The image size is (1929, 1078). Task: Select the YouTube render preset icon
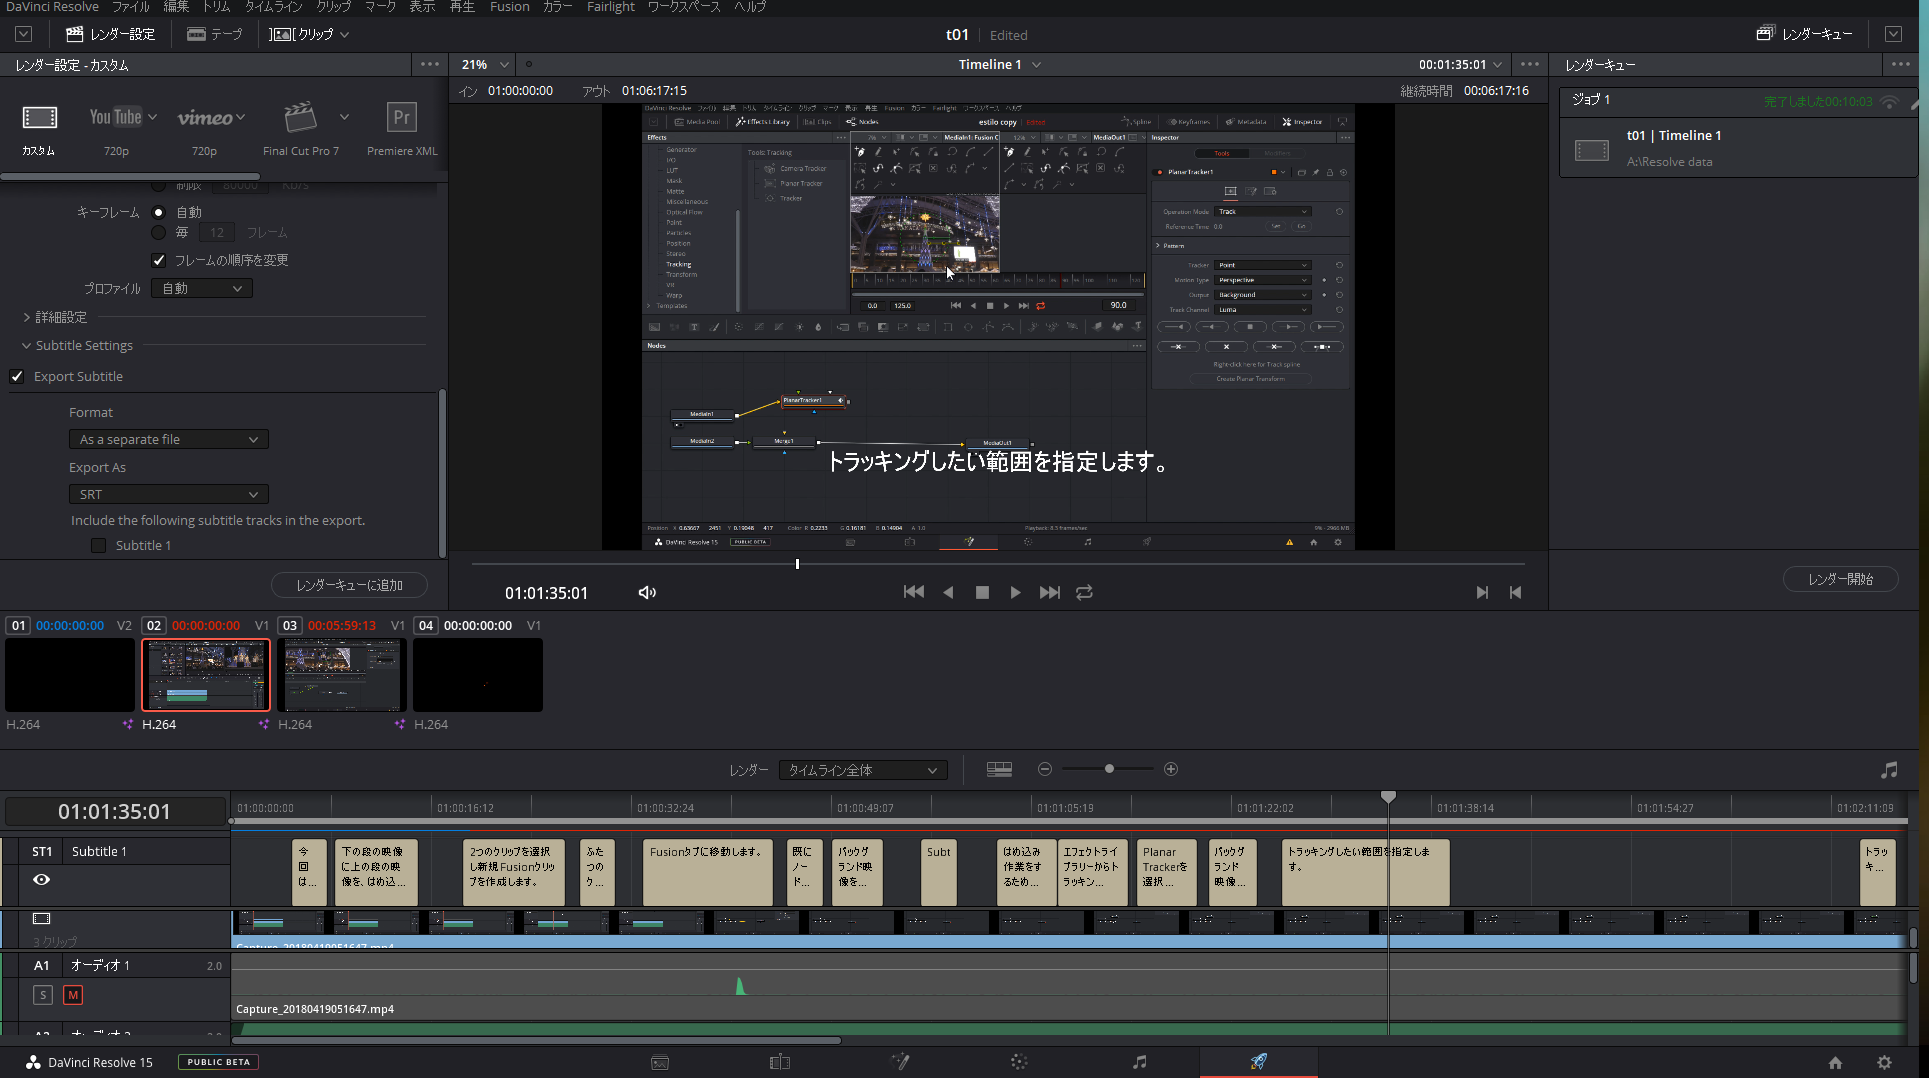(115, 117)
